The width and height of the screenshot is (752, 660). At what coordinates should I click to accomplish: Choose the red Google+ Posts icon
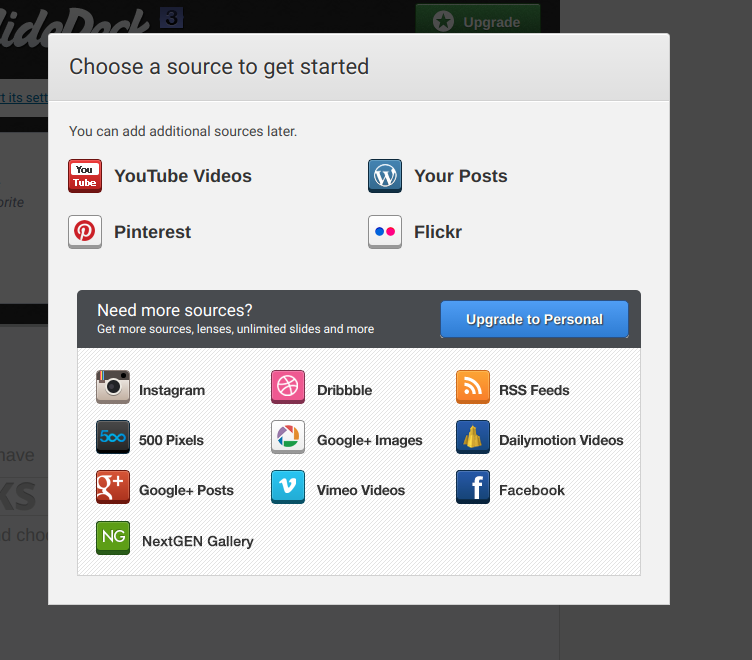pyautogui.click(x=113, y=487)
